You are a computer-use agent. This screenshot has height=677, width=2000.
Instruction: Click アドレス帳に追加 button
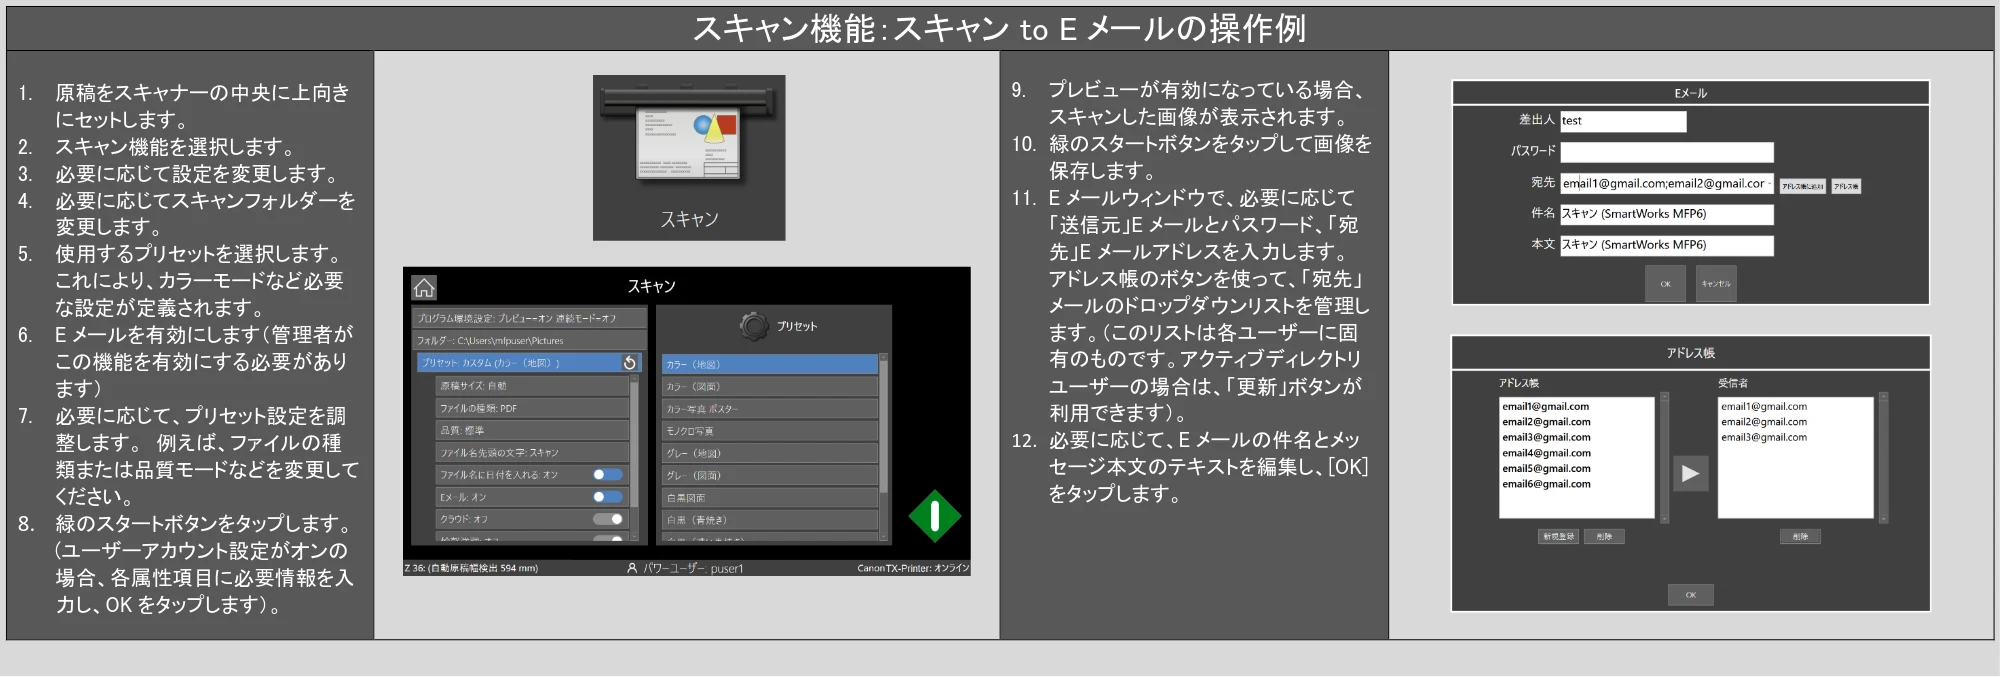(x=1803, y=186)
